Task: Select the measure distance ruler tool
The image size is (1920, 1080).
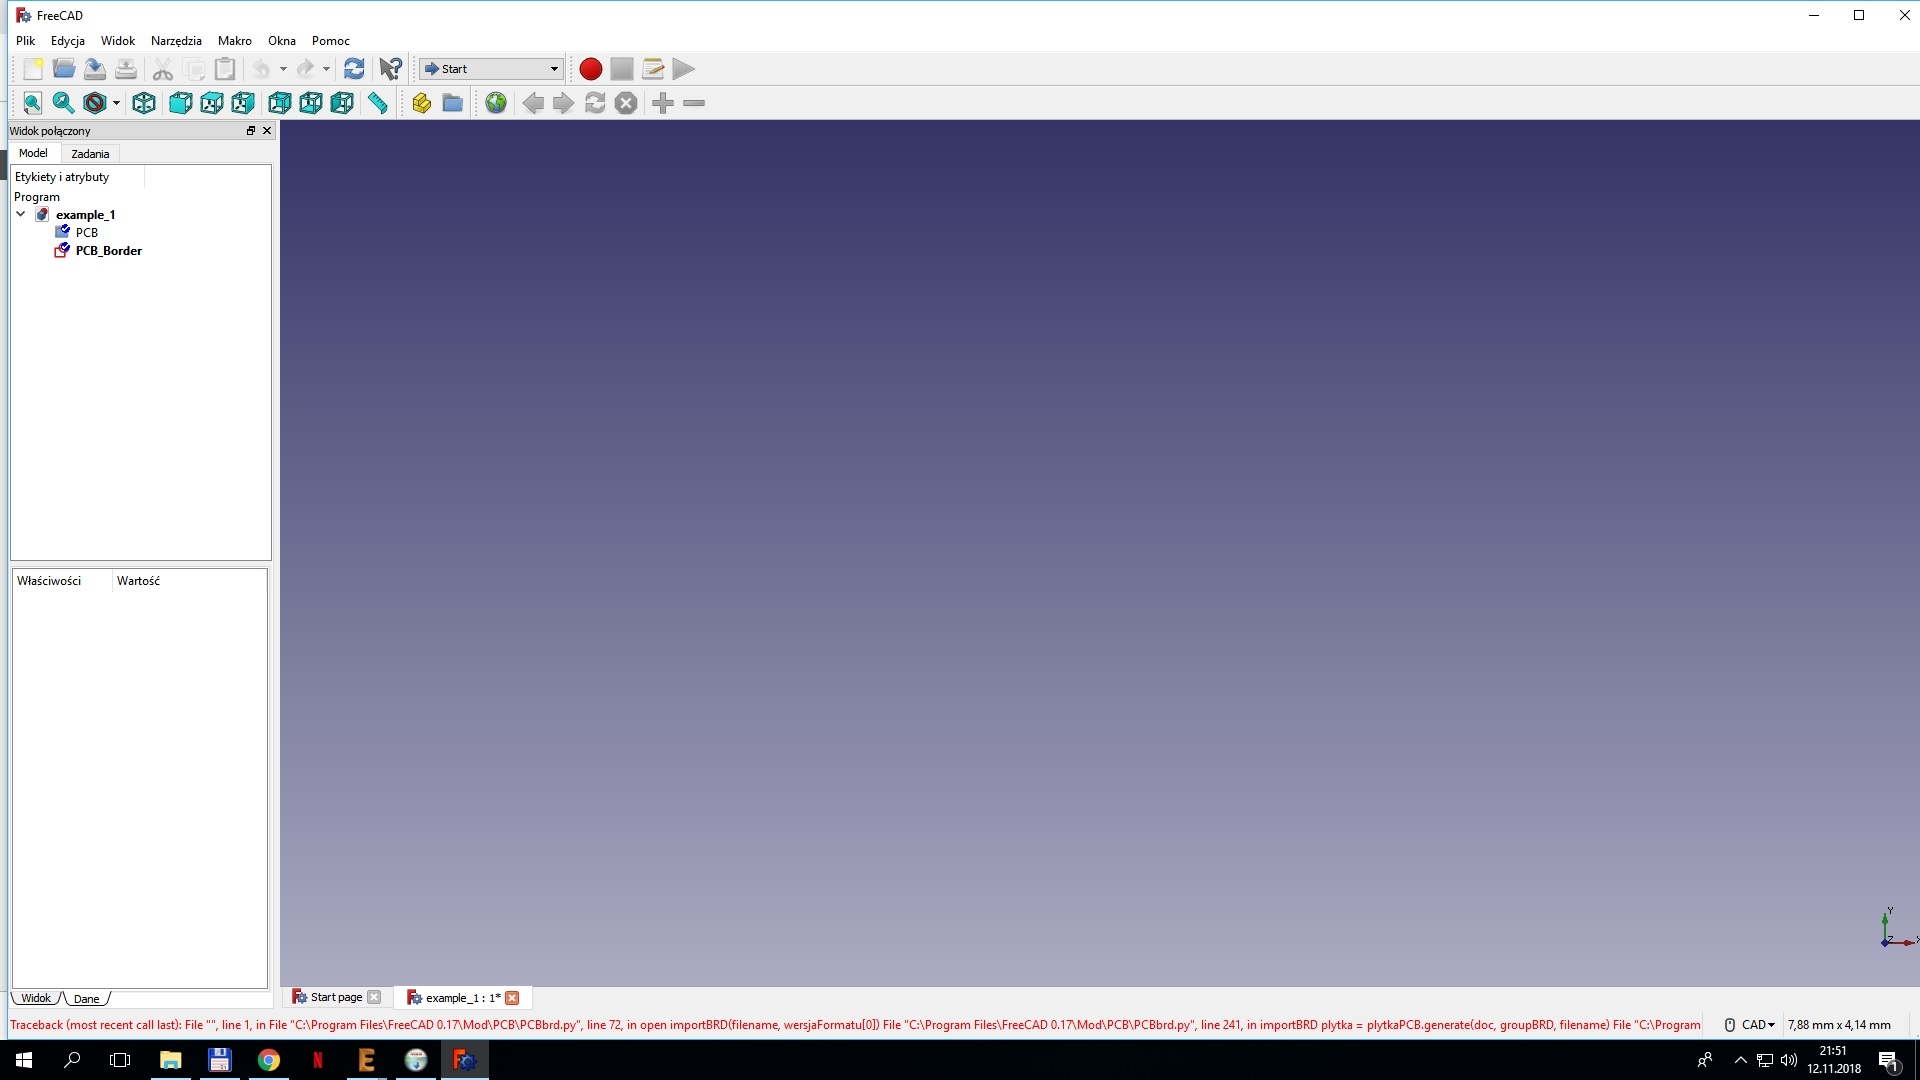Action: pos(378,103)
